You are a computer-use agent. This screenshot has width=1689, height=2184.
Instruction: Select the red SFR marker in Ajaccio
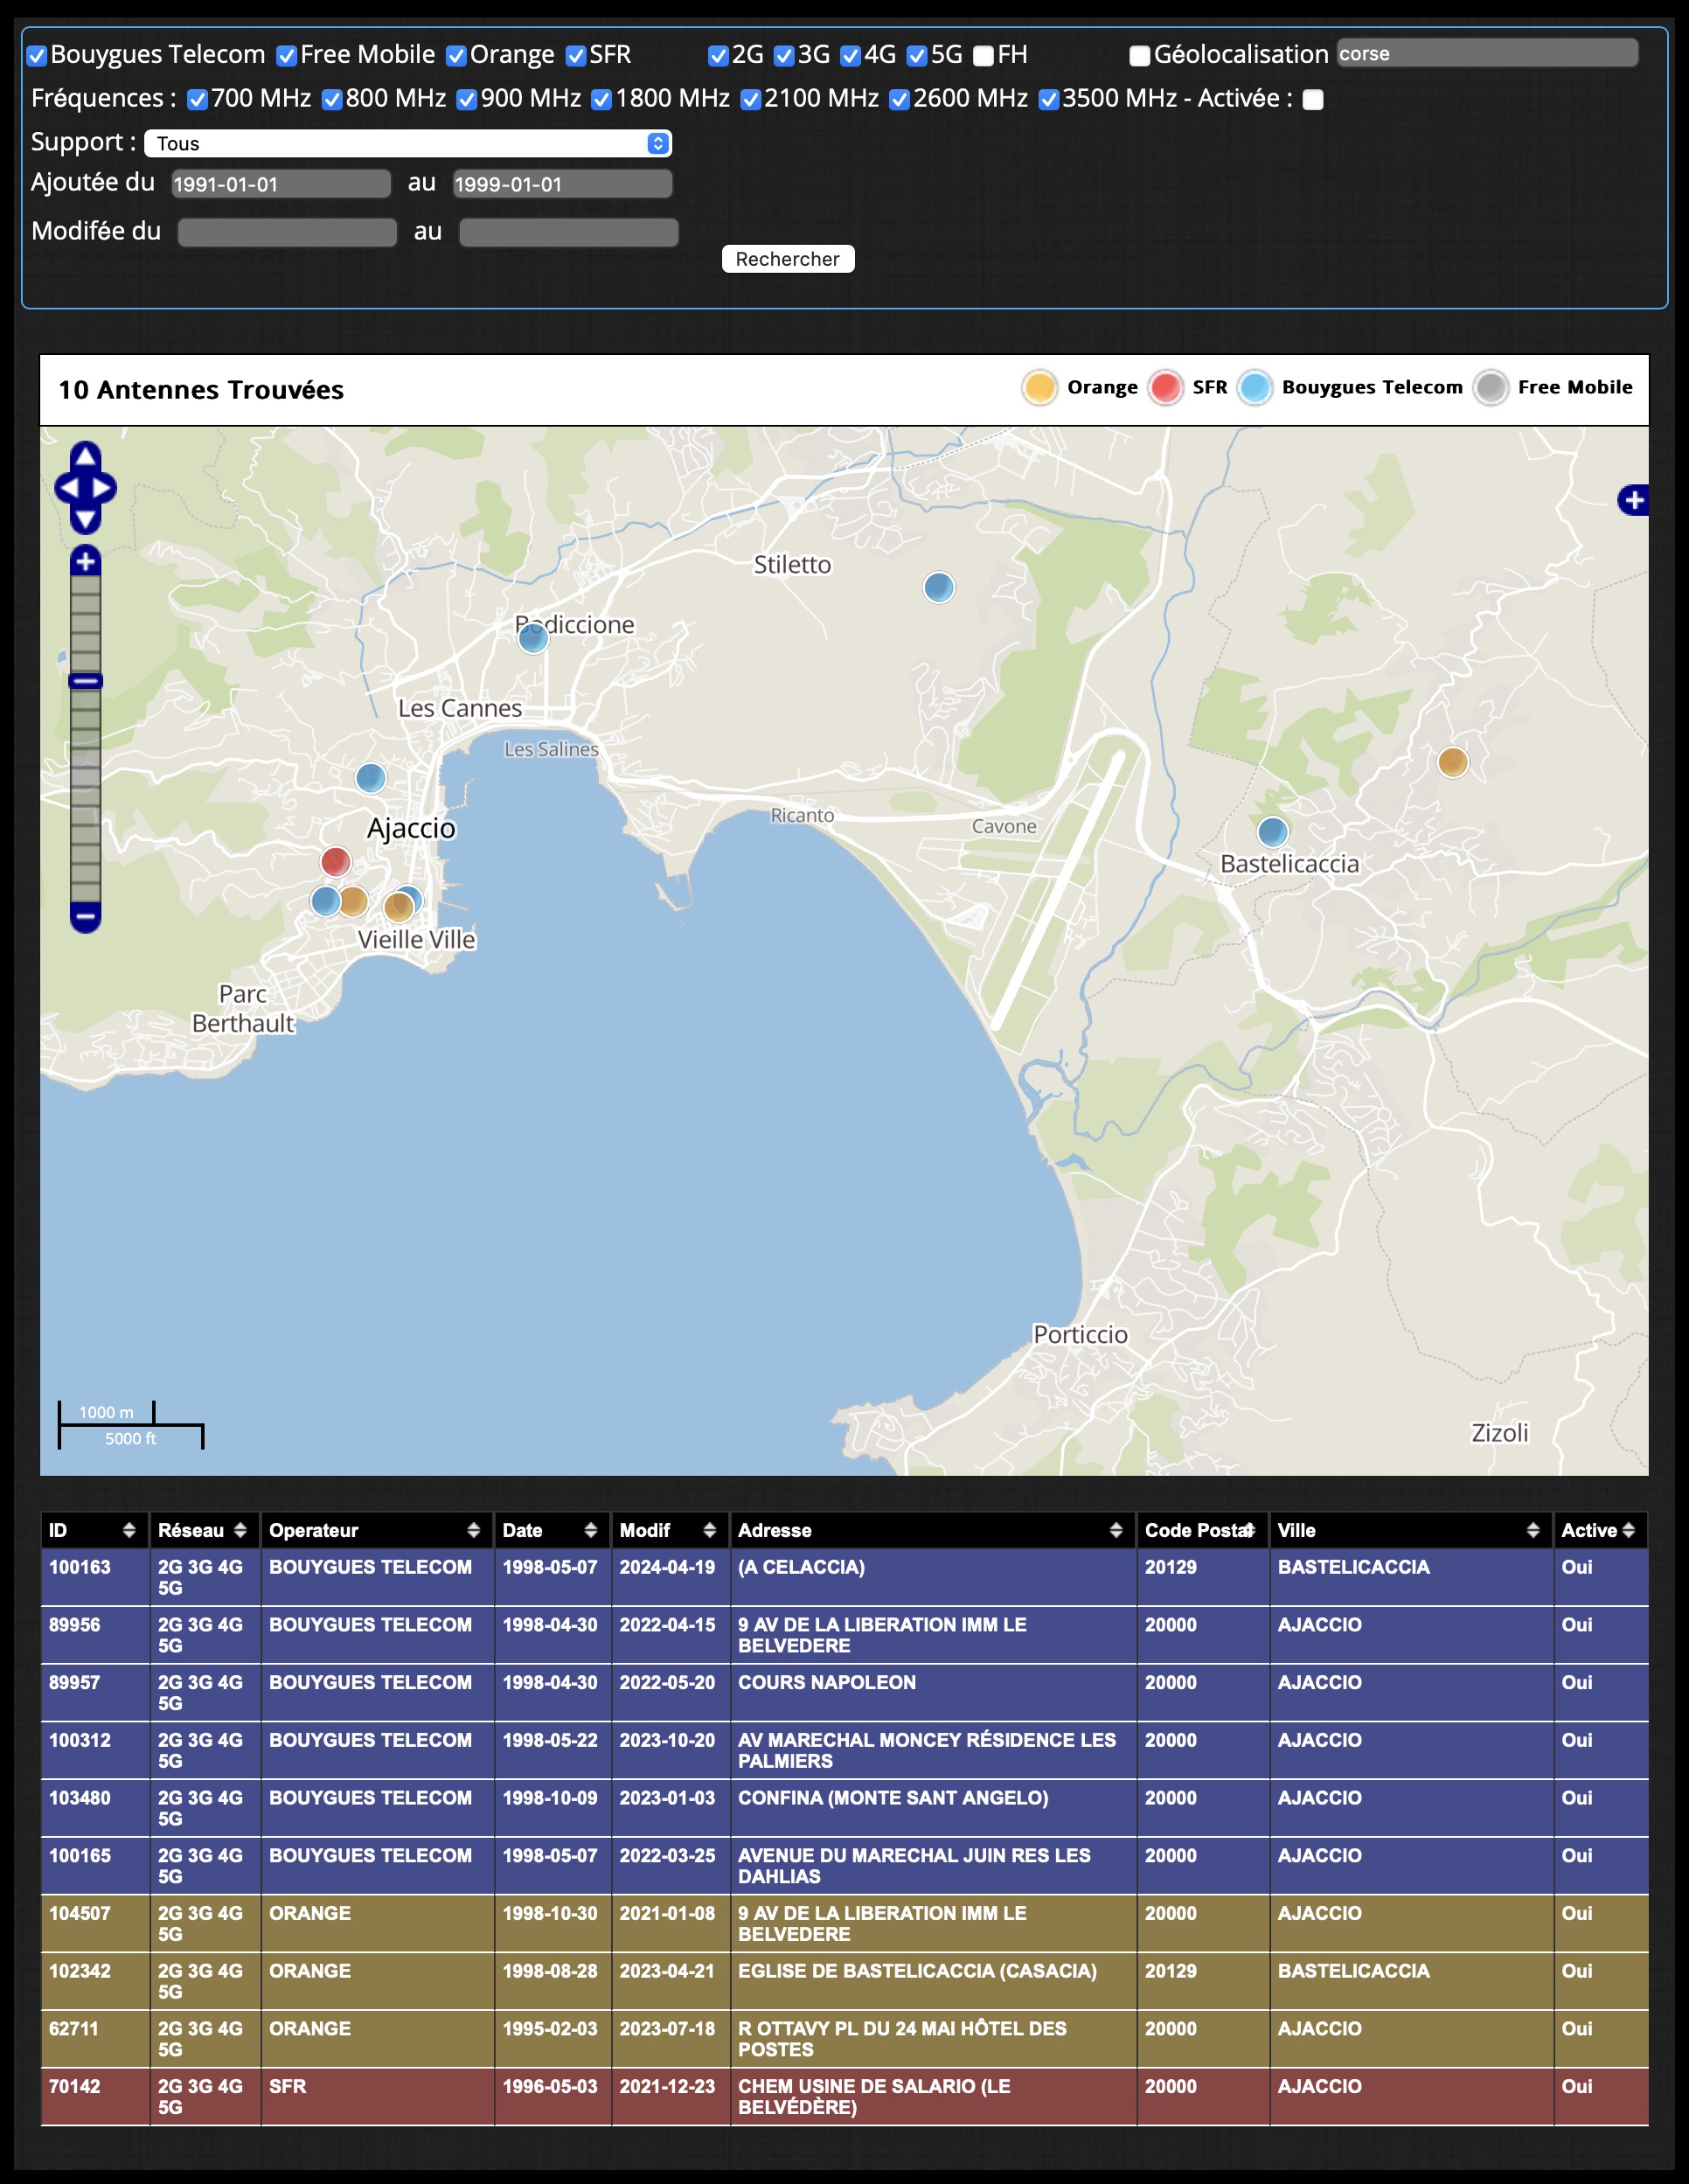pyautogui.click(x=335, y=861)
